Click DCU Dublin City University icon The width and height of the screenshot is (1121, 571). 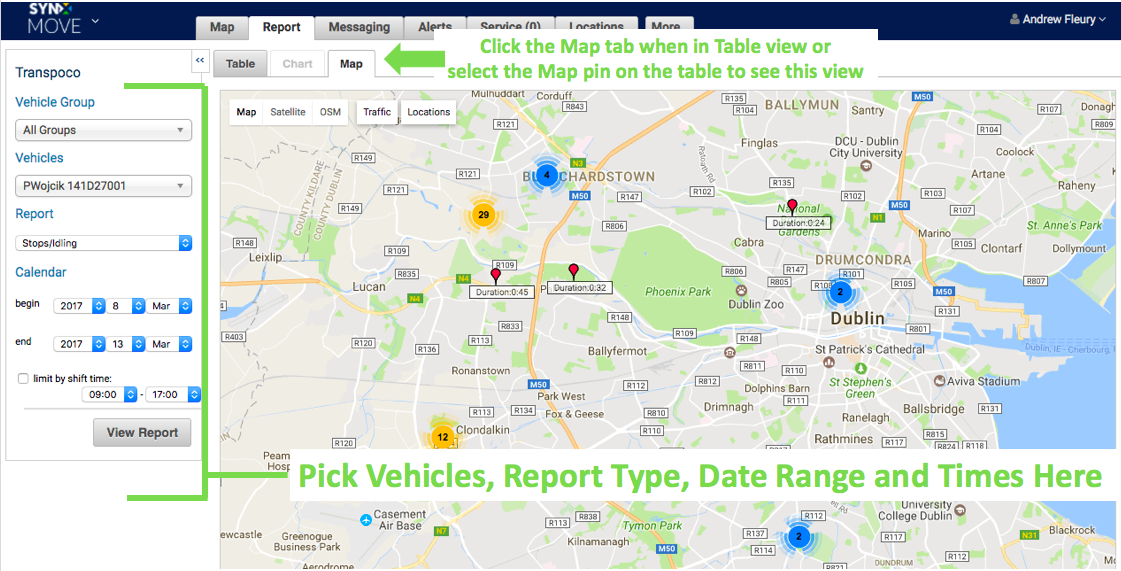pos(866,166)
